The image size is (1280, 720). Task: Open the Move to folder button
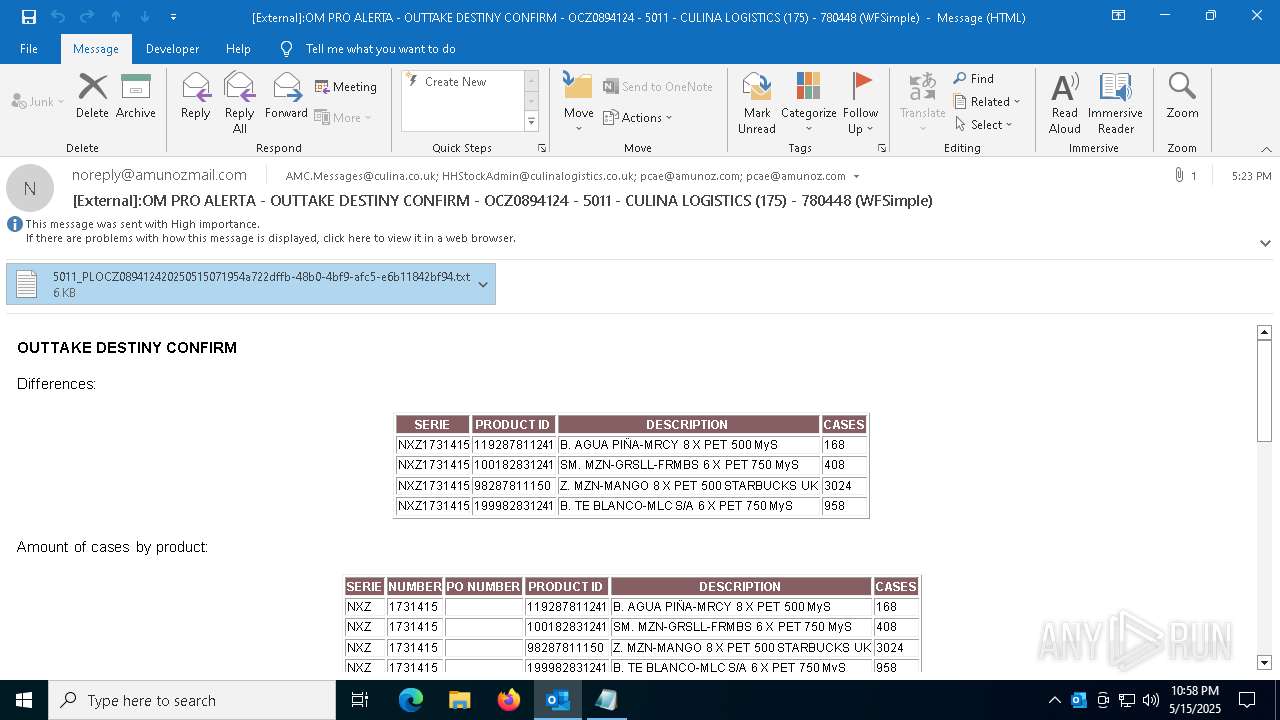579,103
